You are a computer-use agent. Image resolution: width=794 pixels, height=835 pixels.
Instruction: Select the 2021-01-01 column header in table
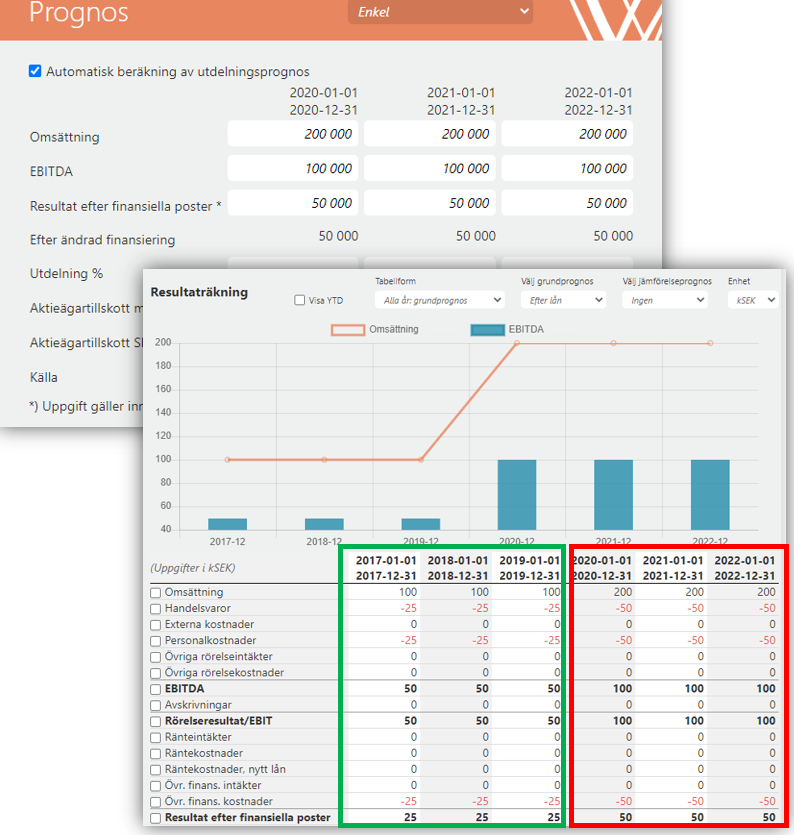(x=673, y=568)
